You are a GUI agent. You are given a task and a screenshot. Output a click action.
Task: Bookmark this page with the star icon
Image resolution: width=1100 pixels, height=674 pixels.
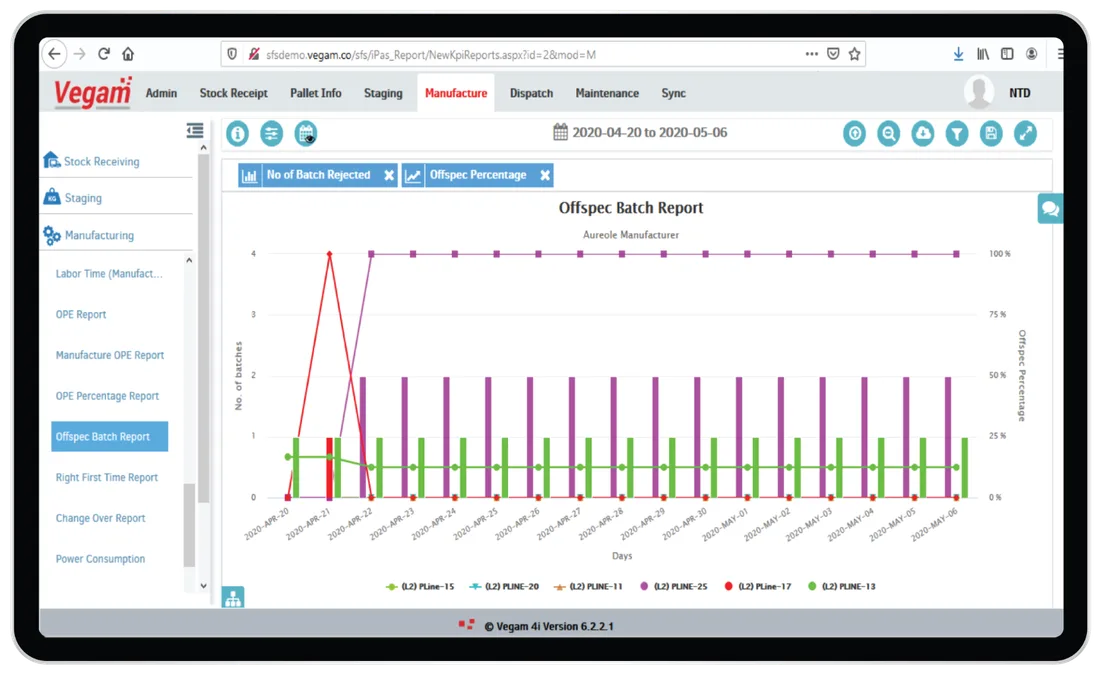tap(854, 54)
